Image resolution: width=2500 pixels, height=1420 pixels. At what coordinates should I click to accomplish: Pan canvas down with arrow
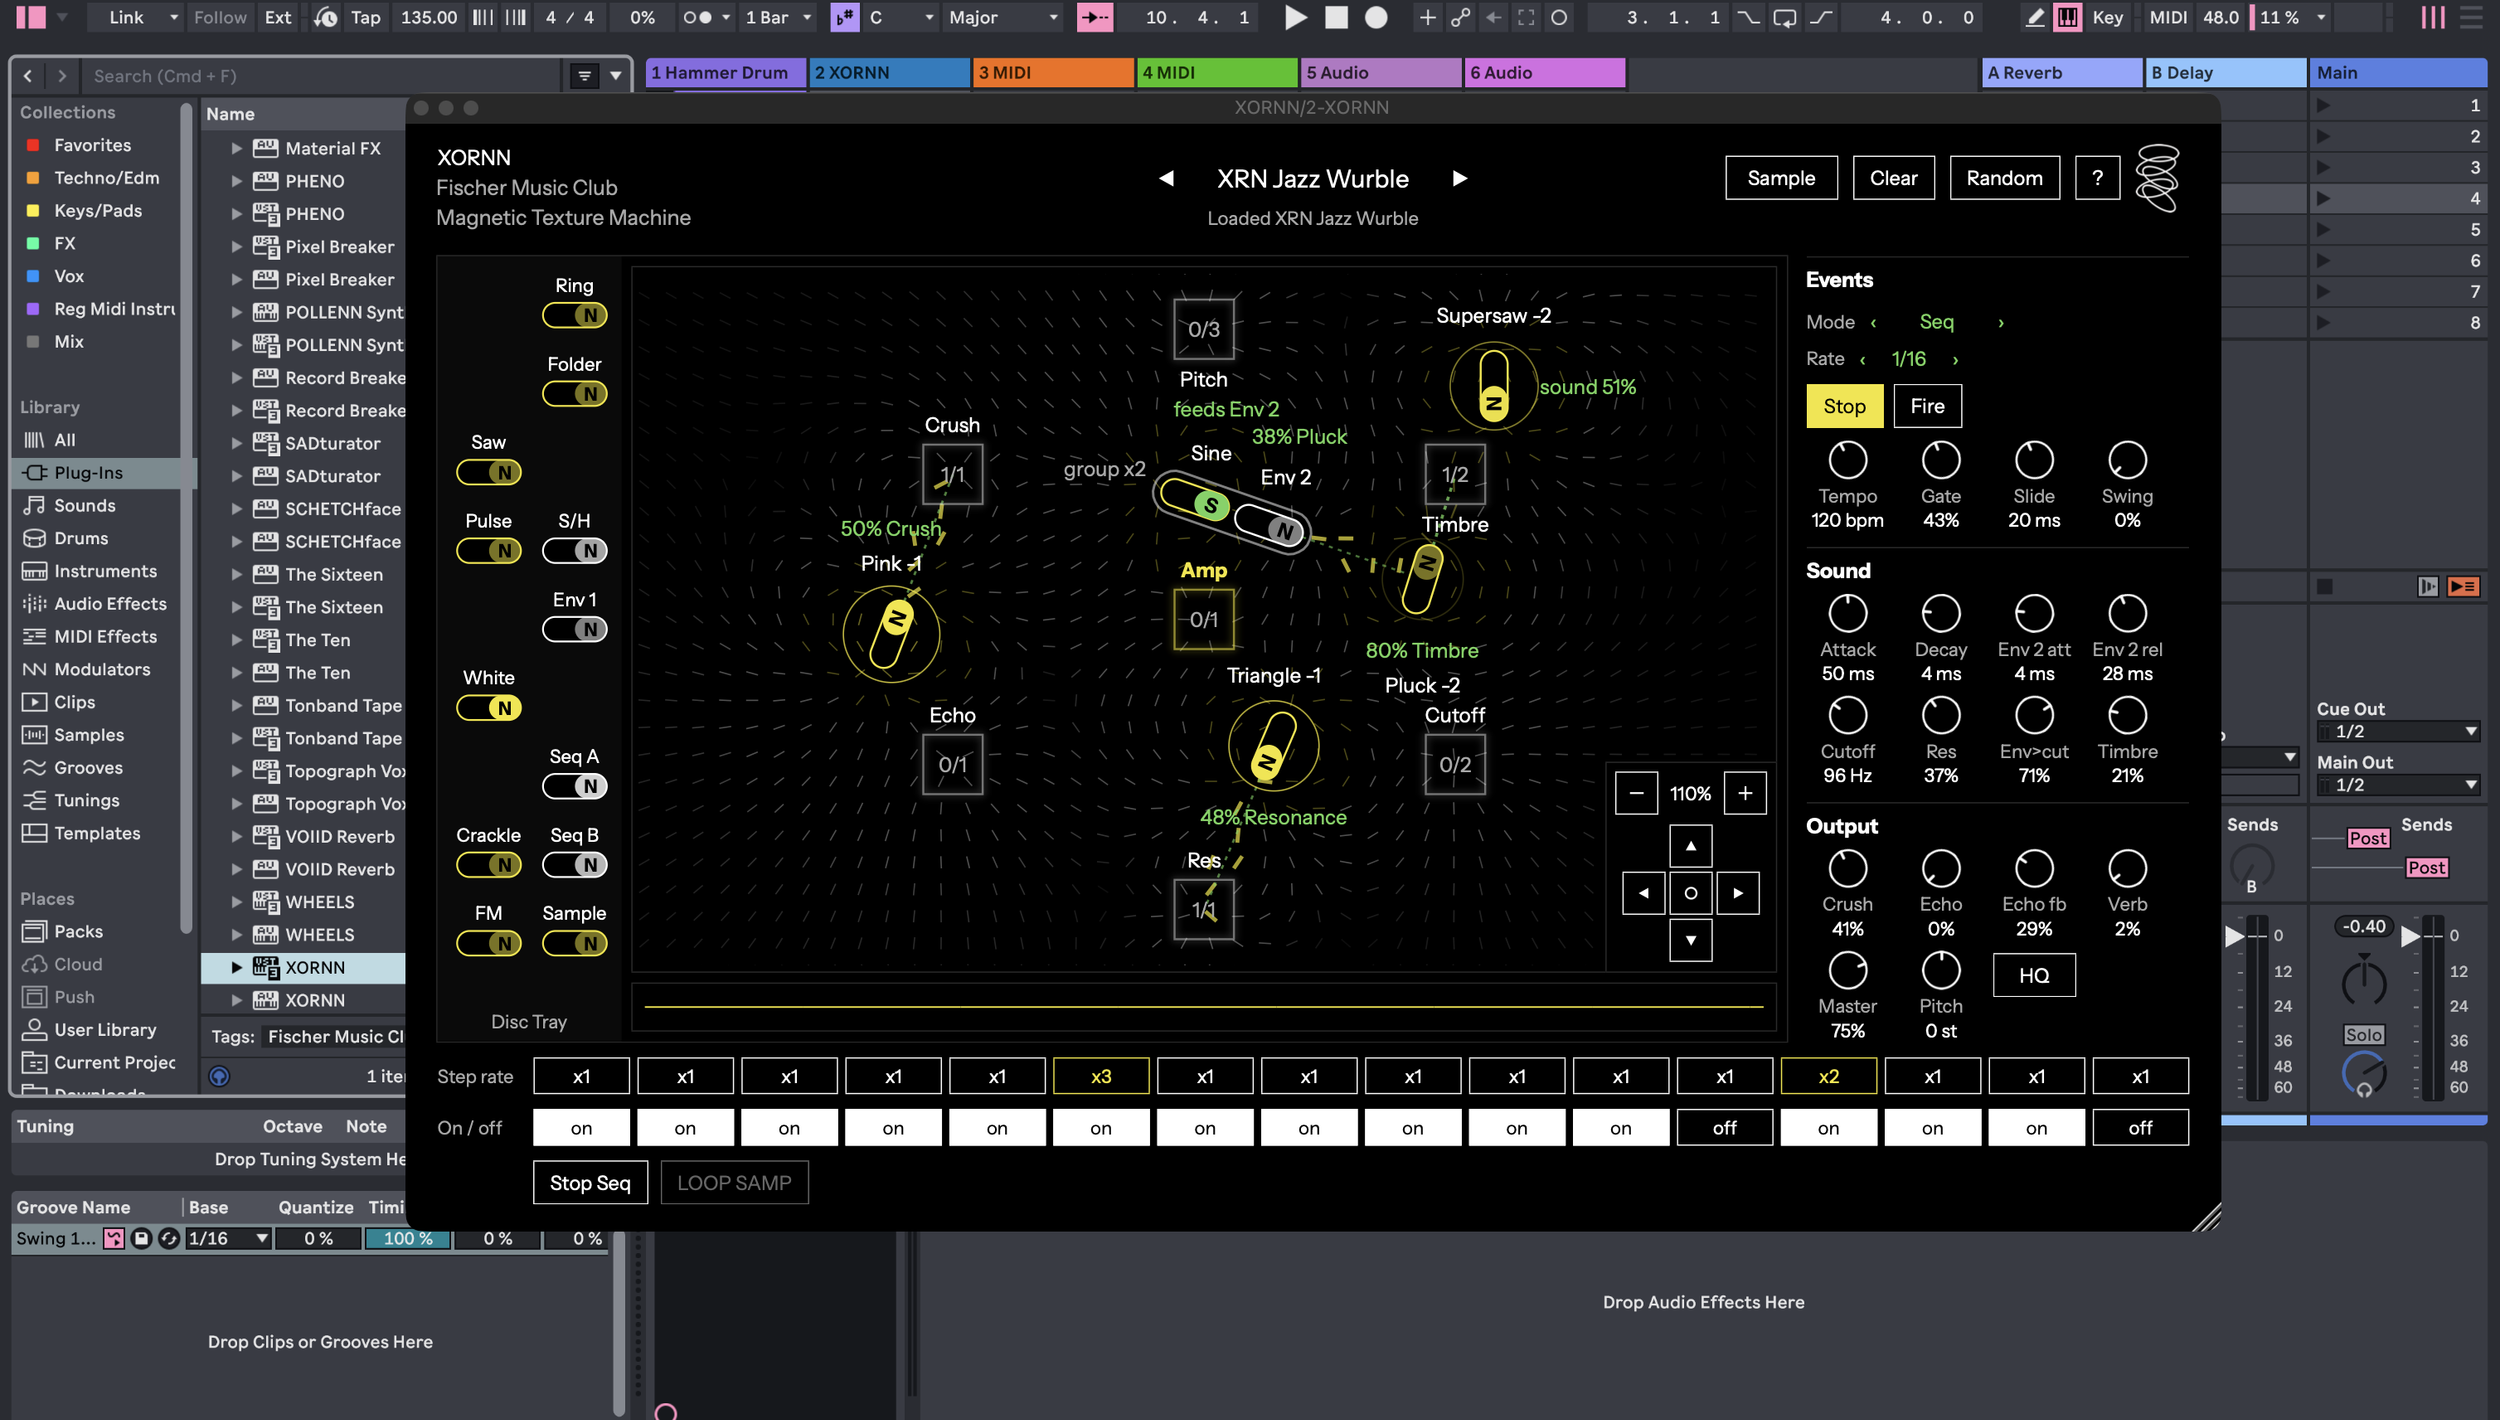[1691, 940]
